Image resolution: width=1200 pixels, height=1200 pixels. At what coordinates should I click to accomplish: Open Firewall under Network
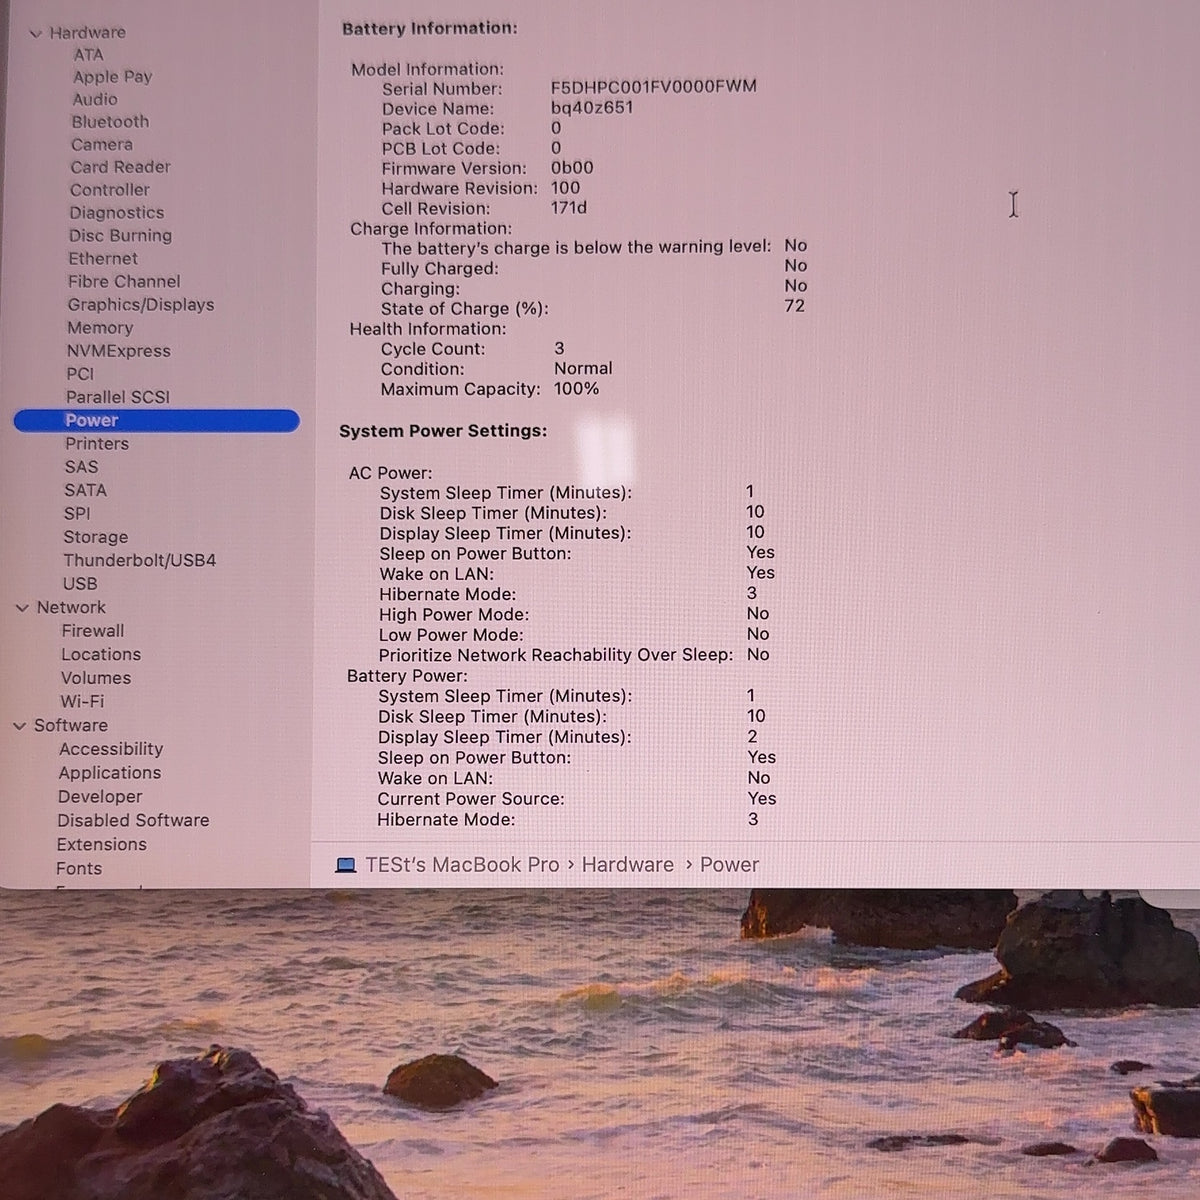(93, 631)
